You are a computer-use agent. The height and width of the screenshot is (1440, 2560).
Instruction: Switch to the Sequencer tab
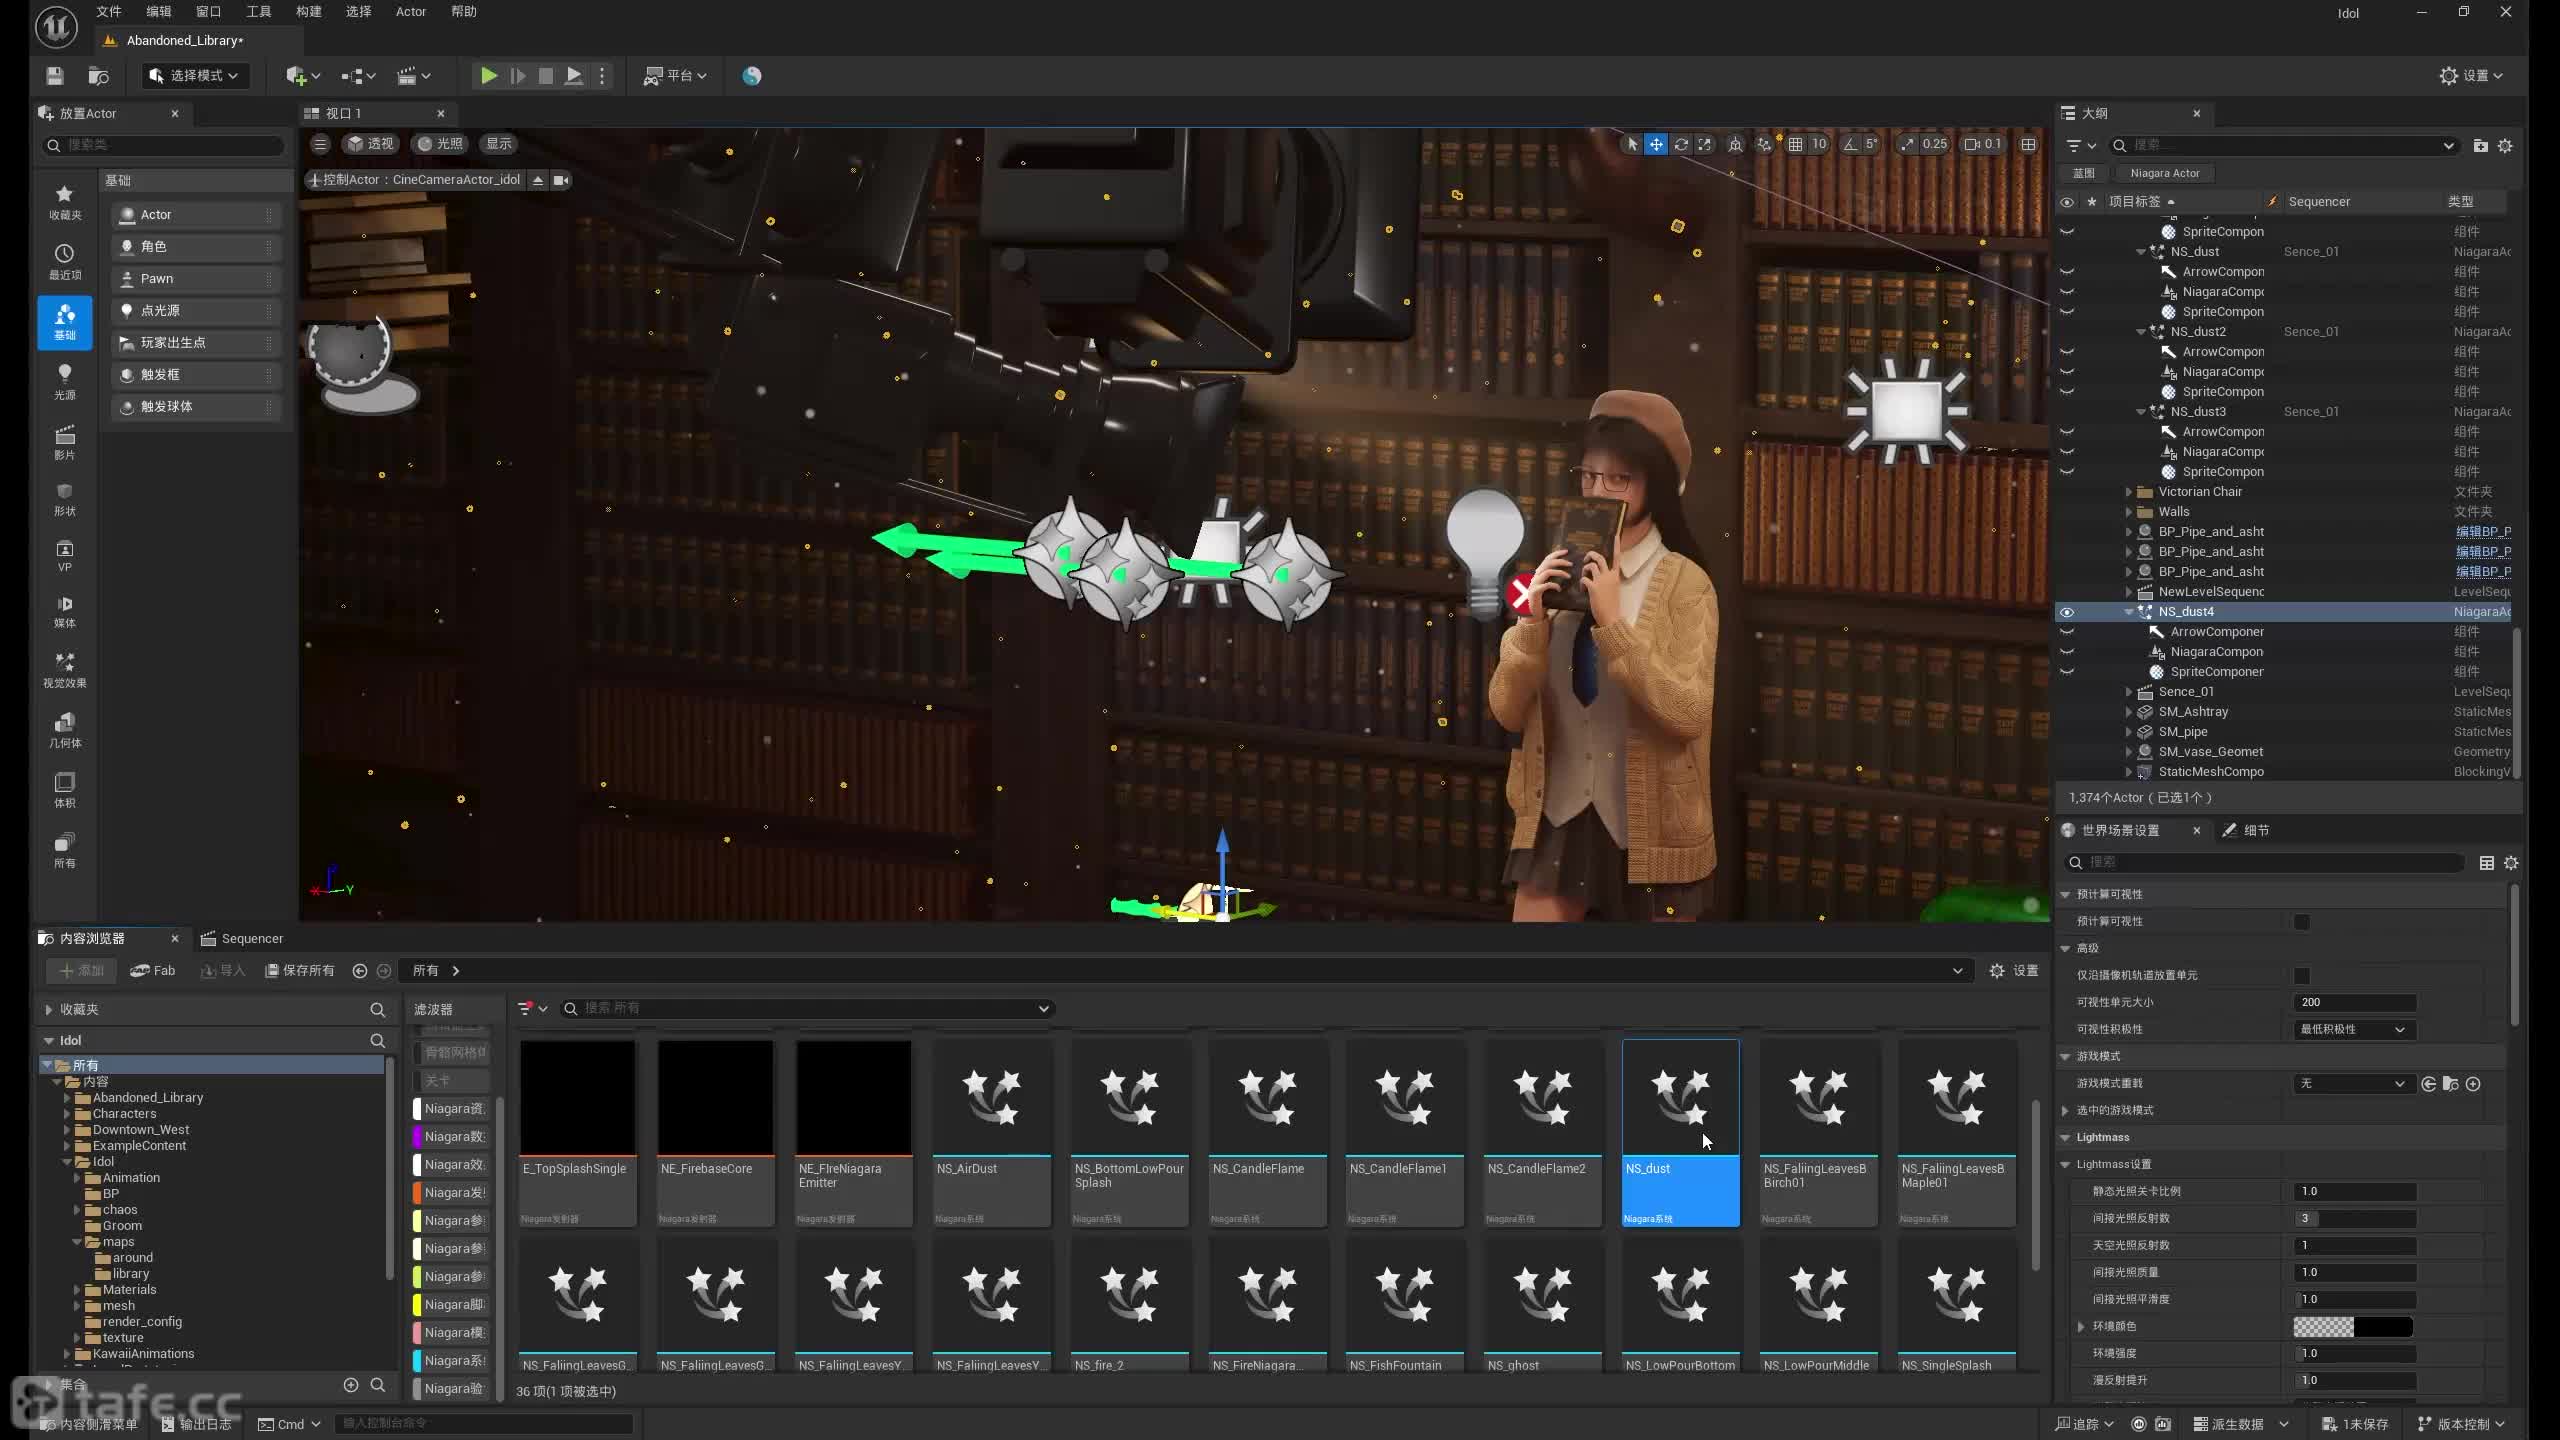pyautogui.click(x=242, y=938)
